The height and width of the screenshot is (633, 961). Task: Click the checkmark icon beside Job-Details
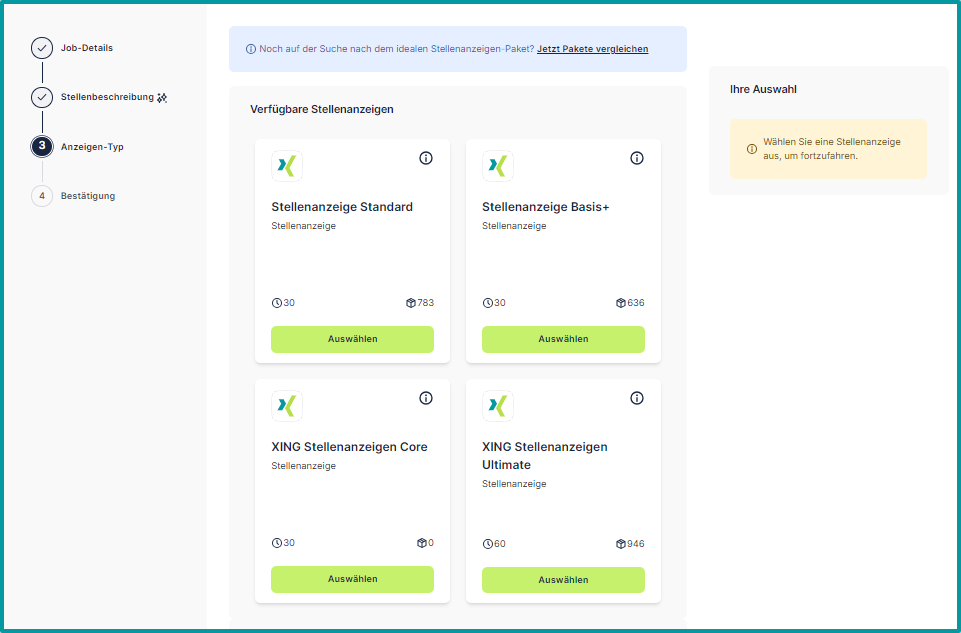click(42, 46)
